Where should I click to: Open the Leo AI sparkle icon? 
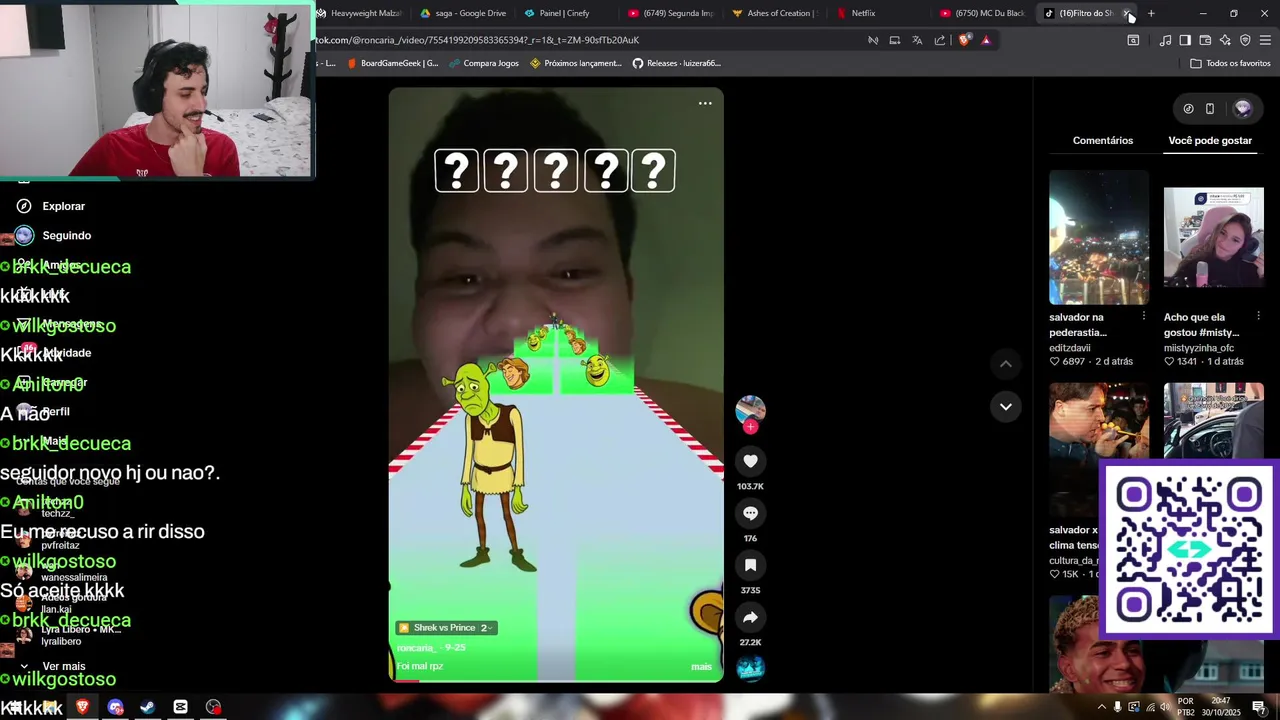pyautogui.click(x=1225, y=40)
